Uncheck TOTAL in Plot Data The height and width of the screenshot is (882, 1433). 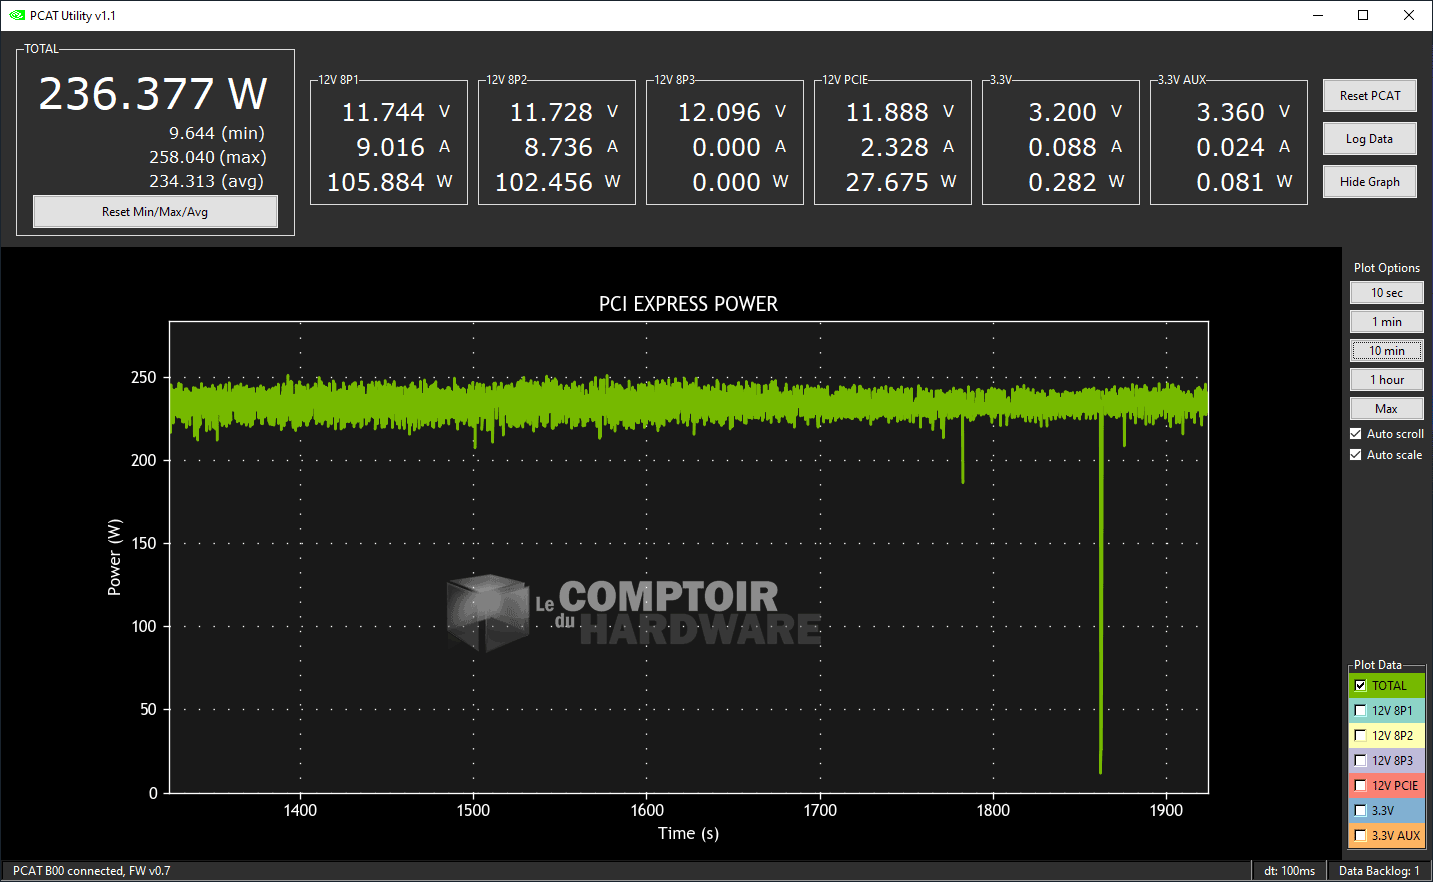[x=1360, y=686]
